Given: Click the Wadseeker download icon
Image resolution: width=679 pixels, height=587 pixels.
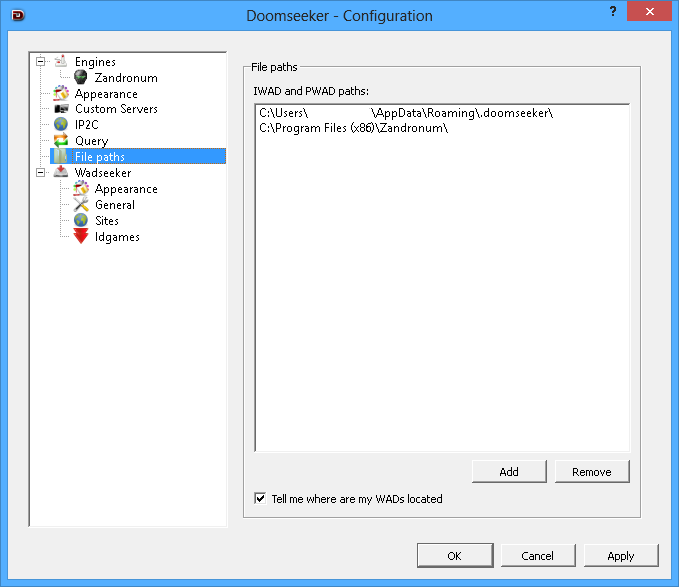Looking at the screenshot, I should [61, 172].
